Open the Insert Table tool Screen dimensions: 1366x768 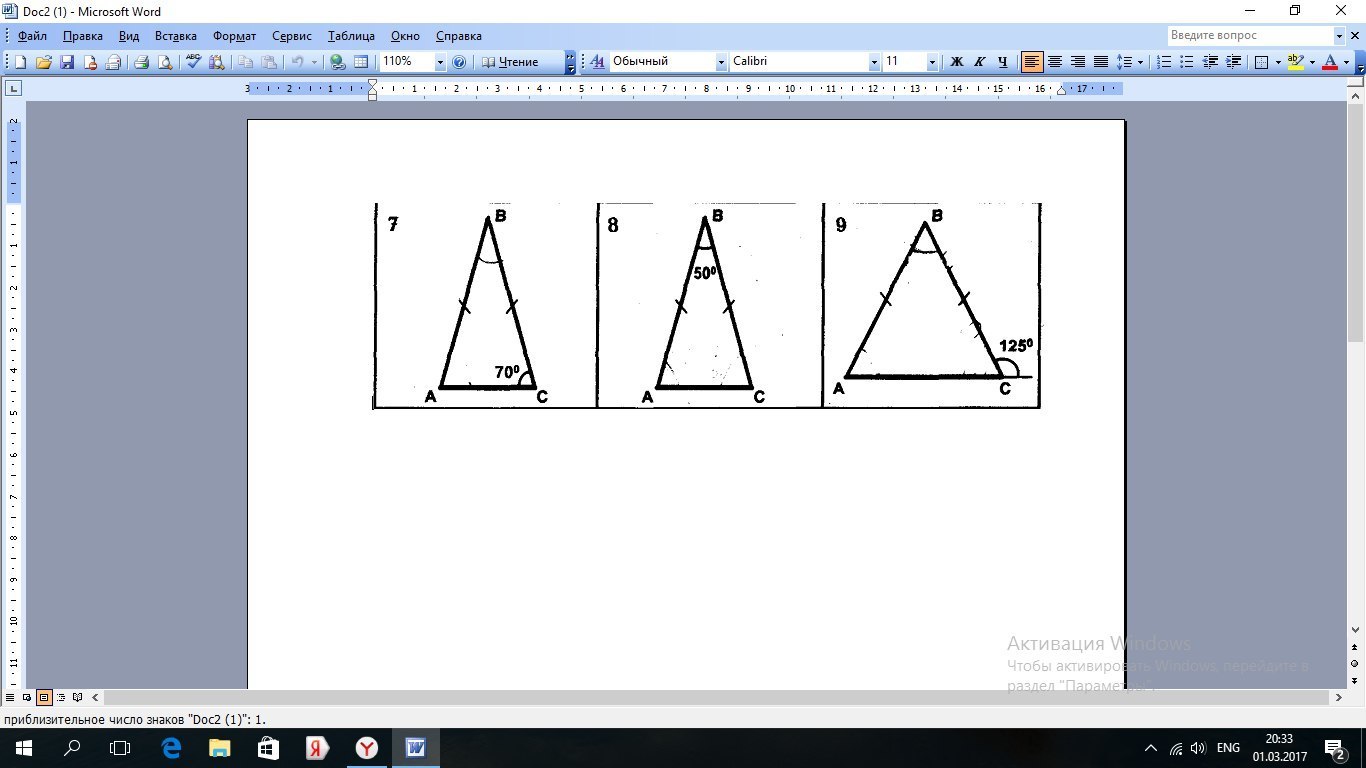[362, 61]
